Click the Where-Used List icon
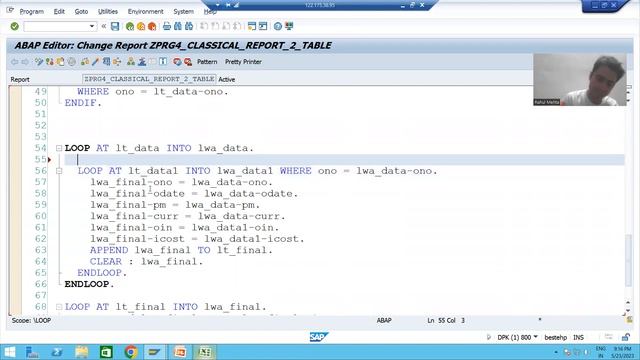Screen dimensions: 640x360 coord(117,62)
